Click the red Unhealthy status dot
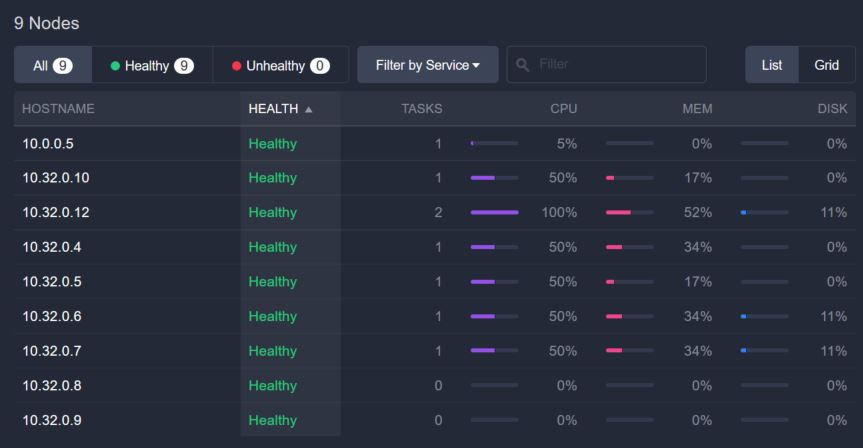 point(237,66)
